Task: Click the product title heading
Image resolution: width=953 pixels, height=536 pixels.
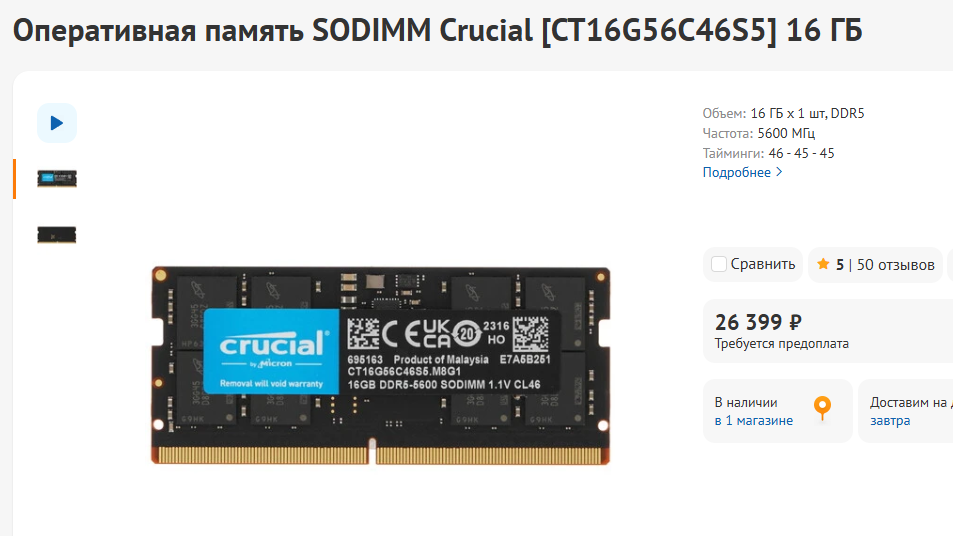Action: tap(438, 30)
